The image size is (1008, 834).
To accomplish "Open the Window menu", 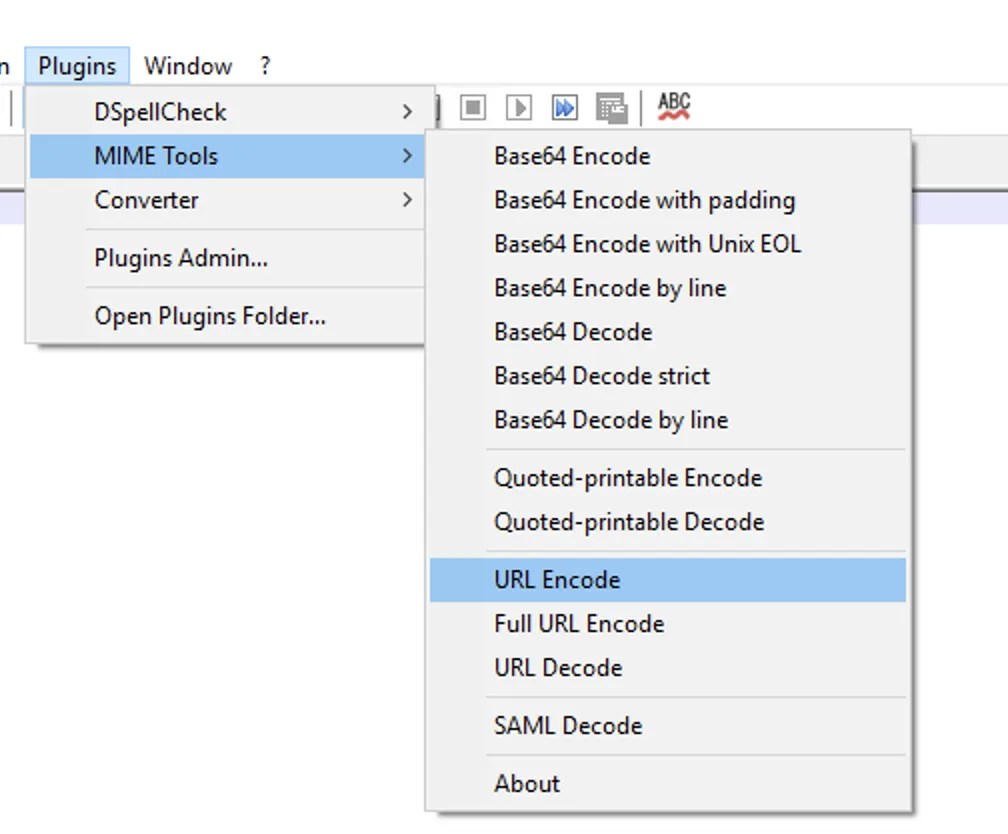I will tap(188, 65).
